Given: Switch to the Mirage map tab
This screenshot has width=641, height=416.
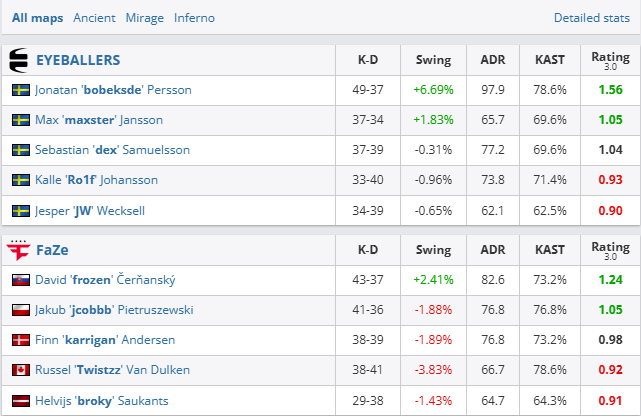Looking at the screenshot, I should point(144,18).
